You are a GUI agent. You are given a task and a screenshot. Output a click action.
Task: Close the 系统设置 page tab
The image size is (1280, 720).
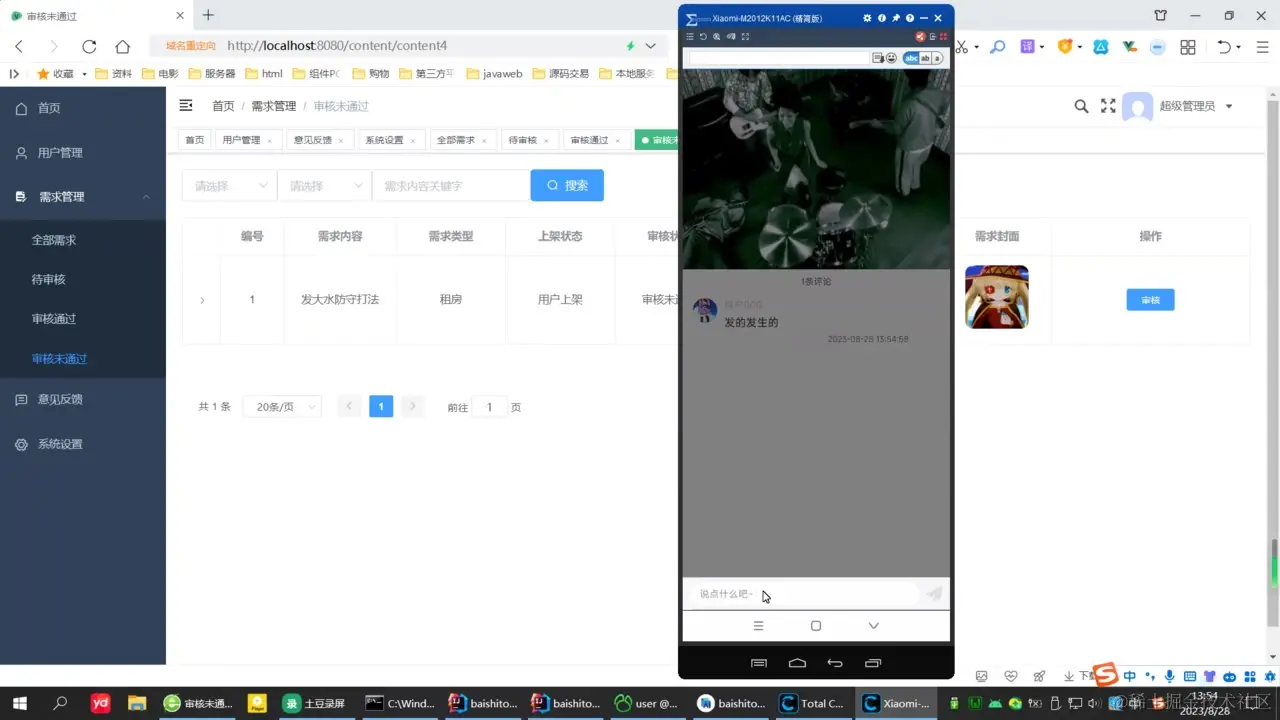[413, 141]
